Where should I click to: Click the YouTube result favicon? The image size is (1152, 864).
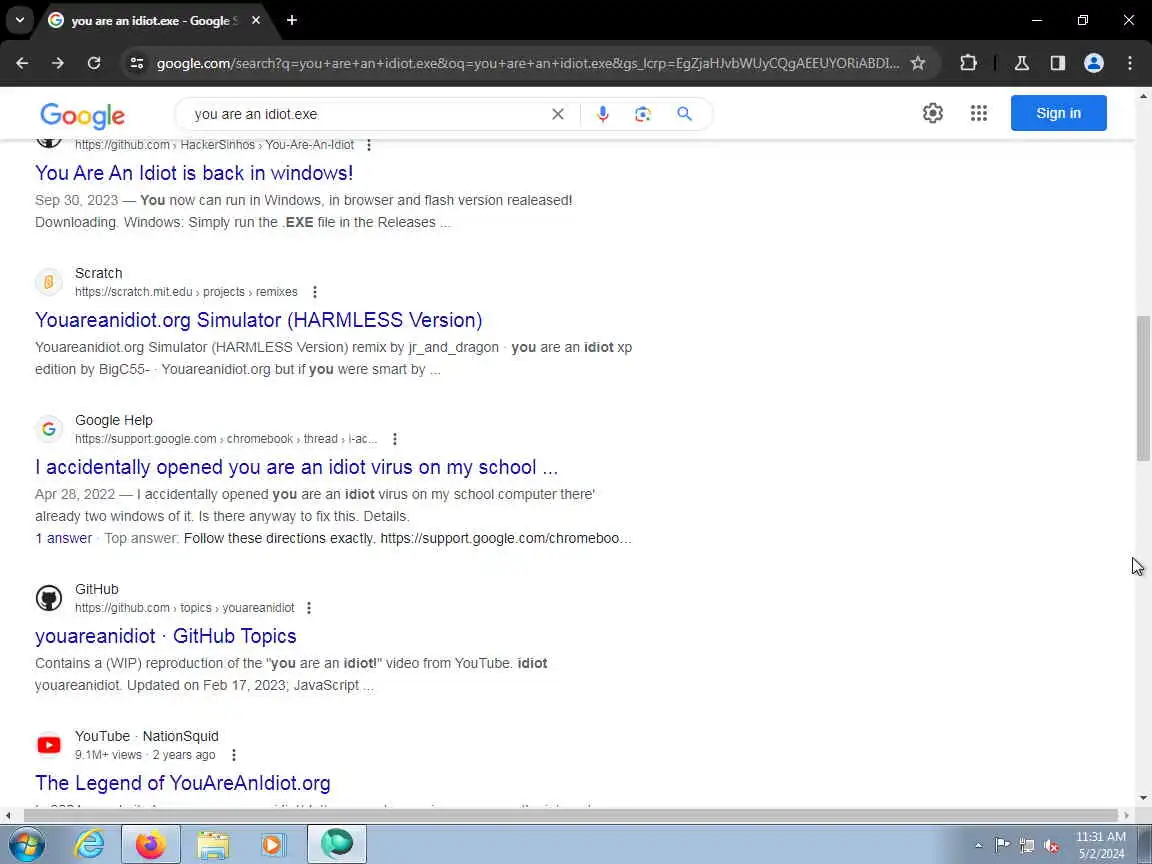(x=48, y=745)
